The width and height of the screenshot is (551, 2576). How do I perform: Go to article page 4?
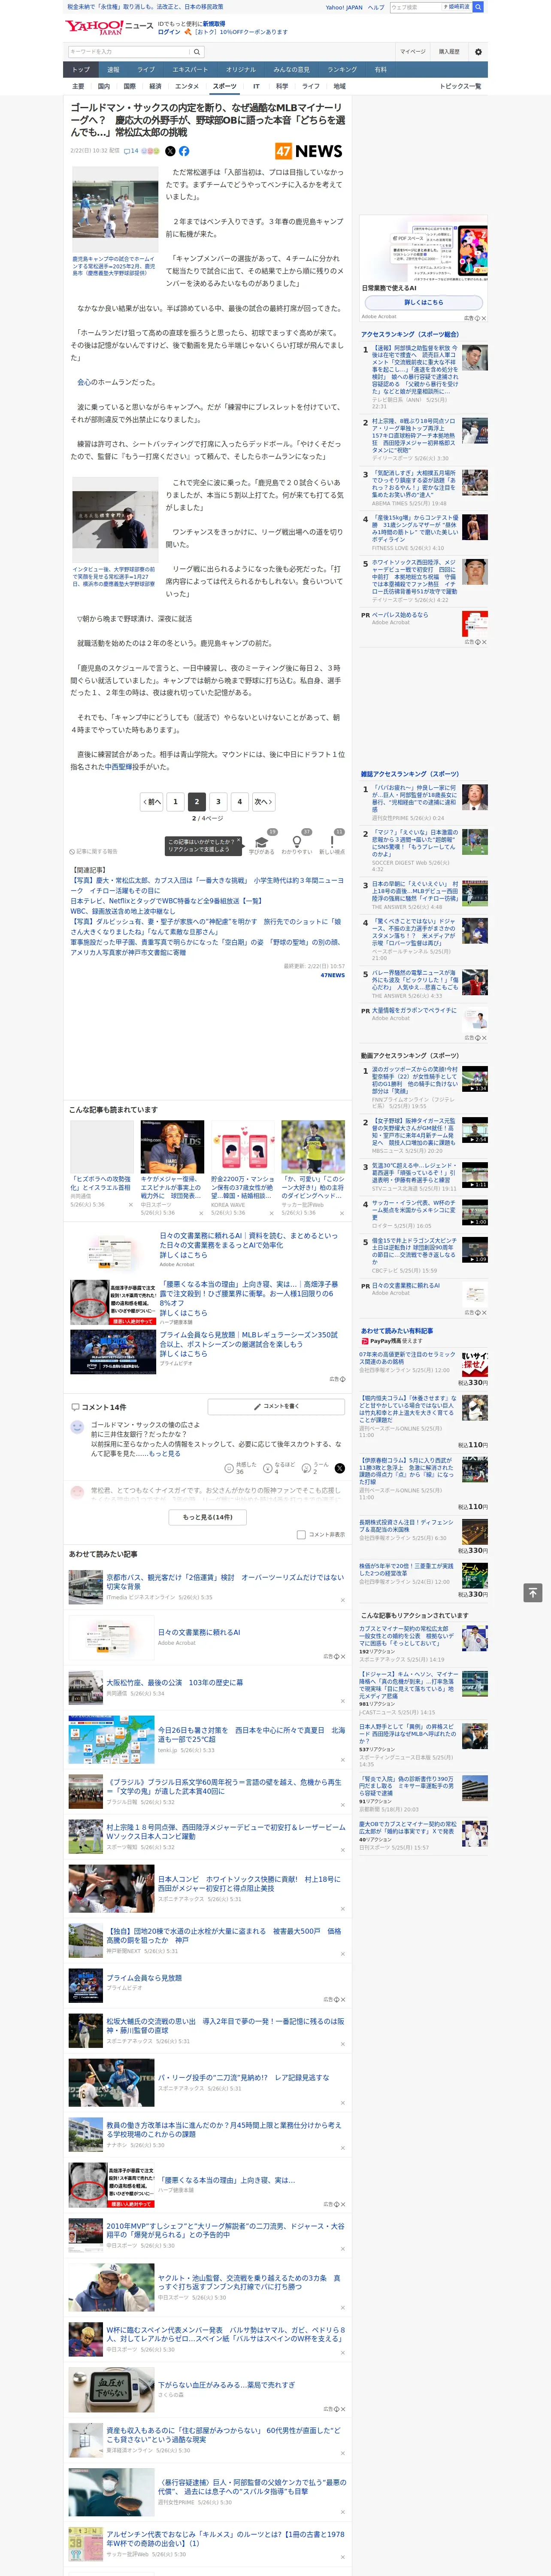click(240, 801)
